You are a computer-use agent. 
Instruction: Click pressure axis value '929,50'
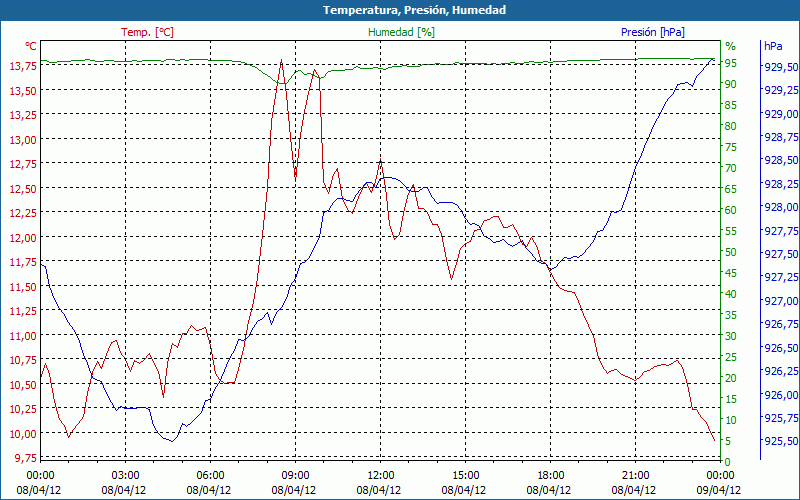point(781,67)
